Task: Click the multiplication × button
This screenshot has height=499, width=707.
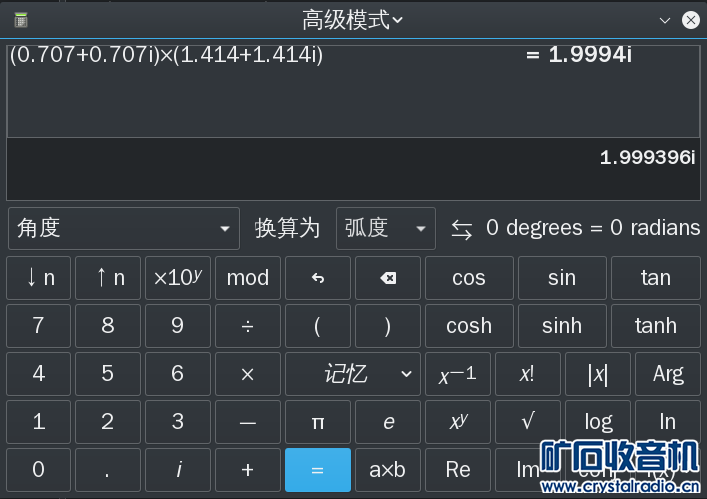Action: [248, 374]
